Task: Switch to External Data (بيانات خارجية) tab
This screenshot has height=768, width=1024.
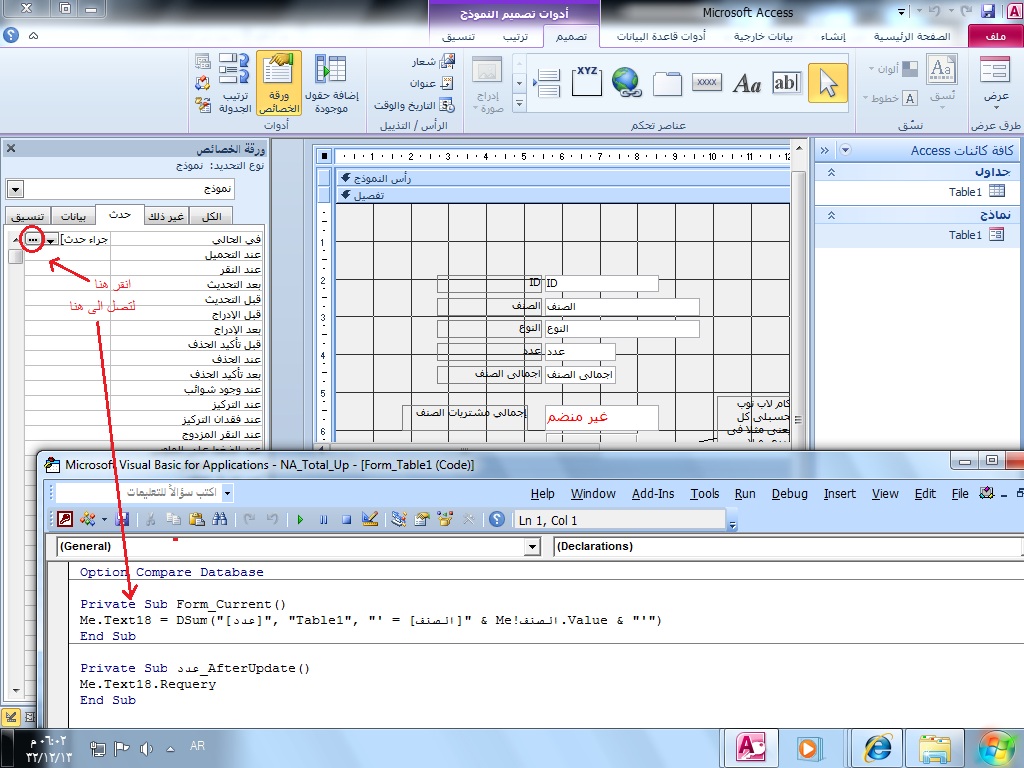Action: tap(763, 37)
